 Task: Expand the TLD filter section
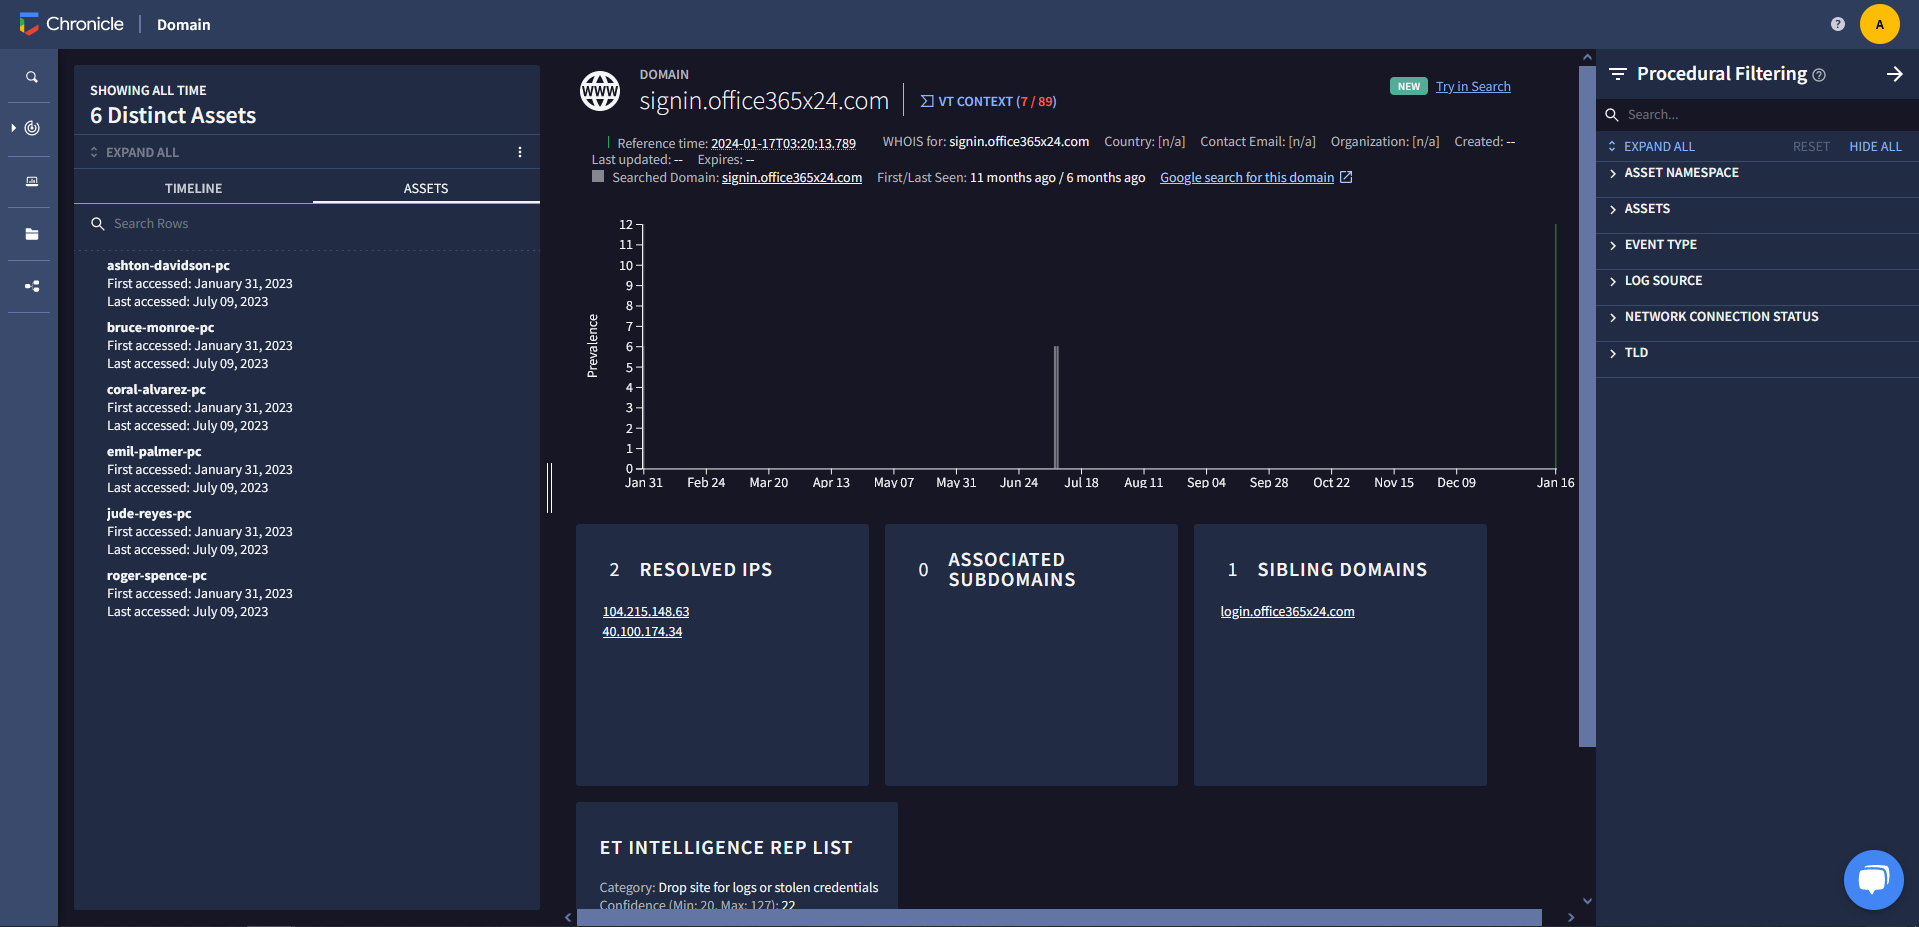1636,352
